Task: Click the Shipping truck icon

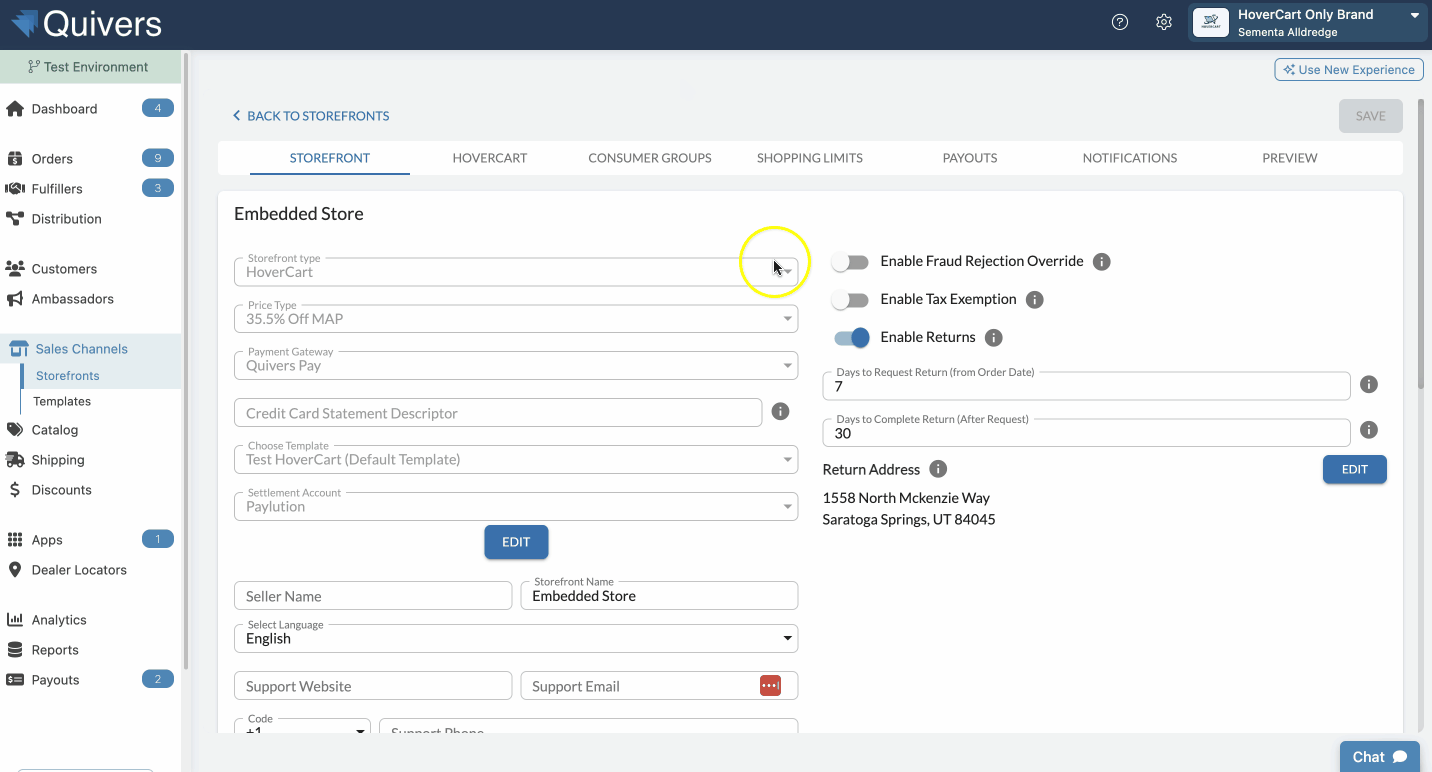Action: [15, 459]
